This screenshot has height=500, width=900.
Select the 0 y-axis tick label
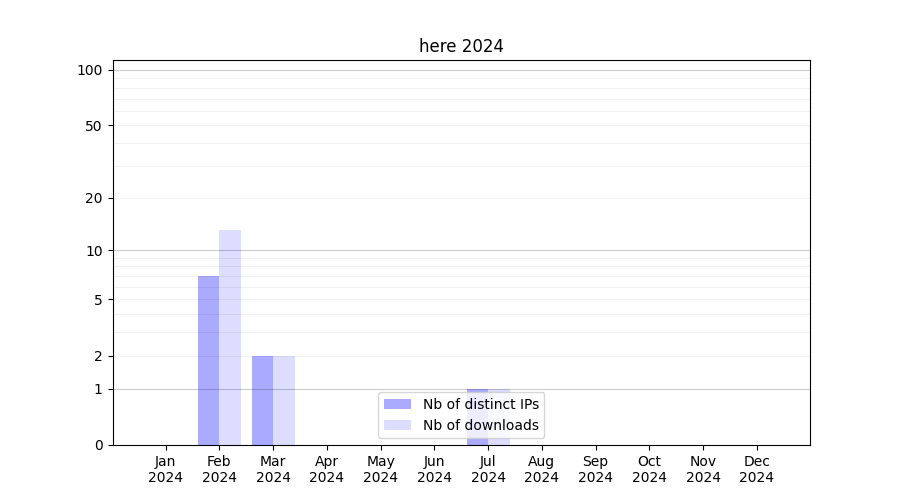click(98, 445)
